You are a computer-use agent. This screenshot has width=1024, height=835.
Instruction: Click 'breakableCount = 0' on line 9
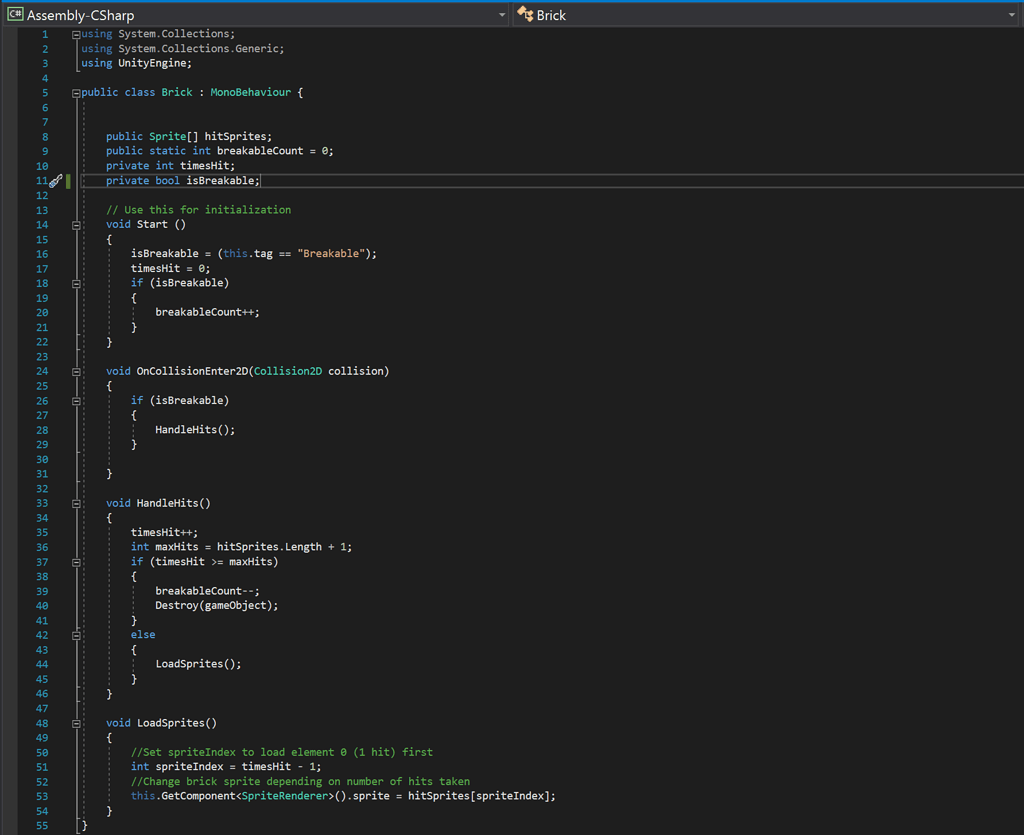(272, 151)
